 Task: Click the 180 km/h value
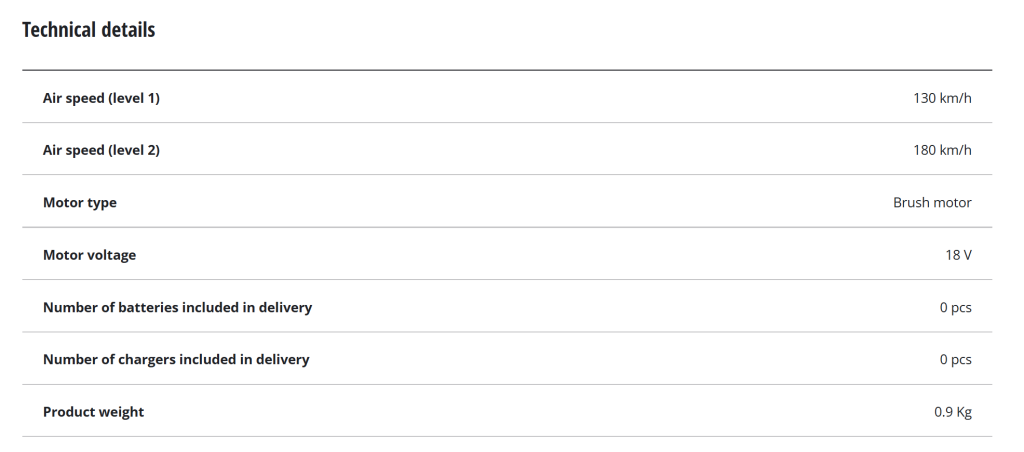coord(942,150)
